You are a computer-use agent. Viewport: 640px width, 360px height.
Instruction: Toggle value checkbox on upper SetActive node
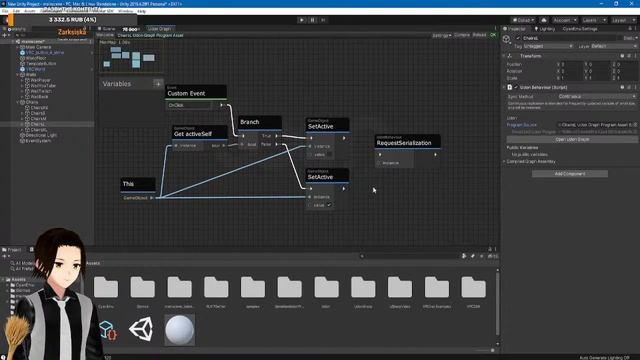[329, 155]
